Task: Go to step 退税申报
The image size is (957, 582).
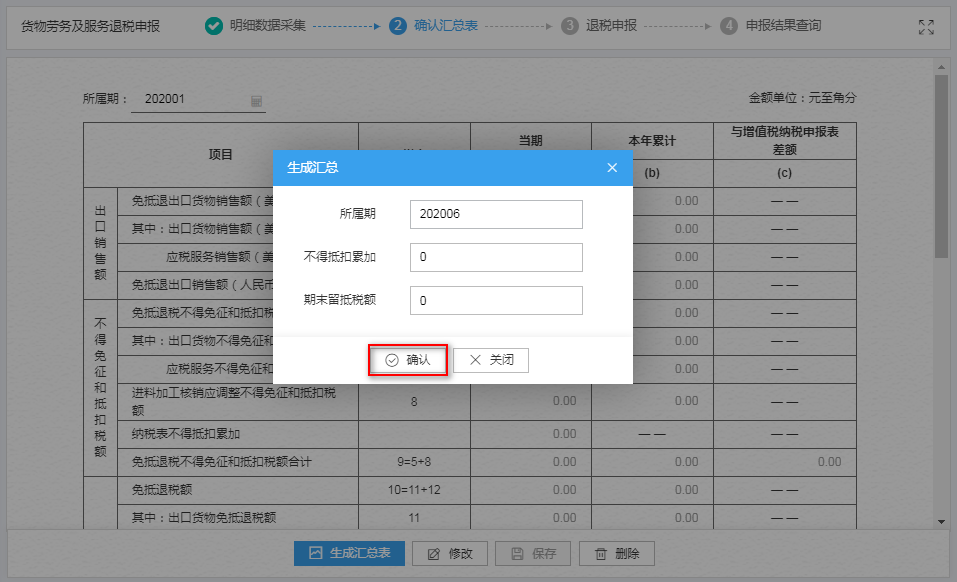Action: pyautogui.click(x=611, y=26)
